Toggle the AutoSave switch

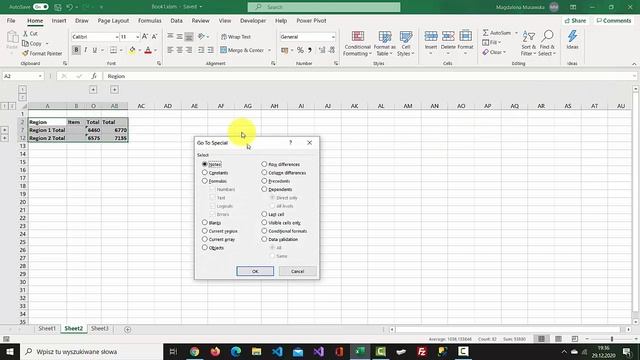pyautogui.click(x=40, y=7)
